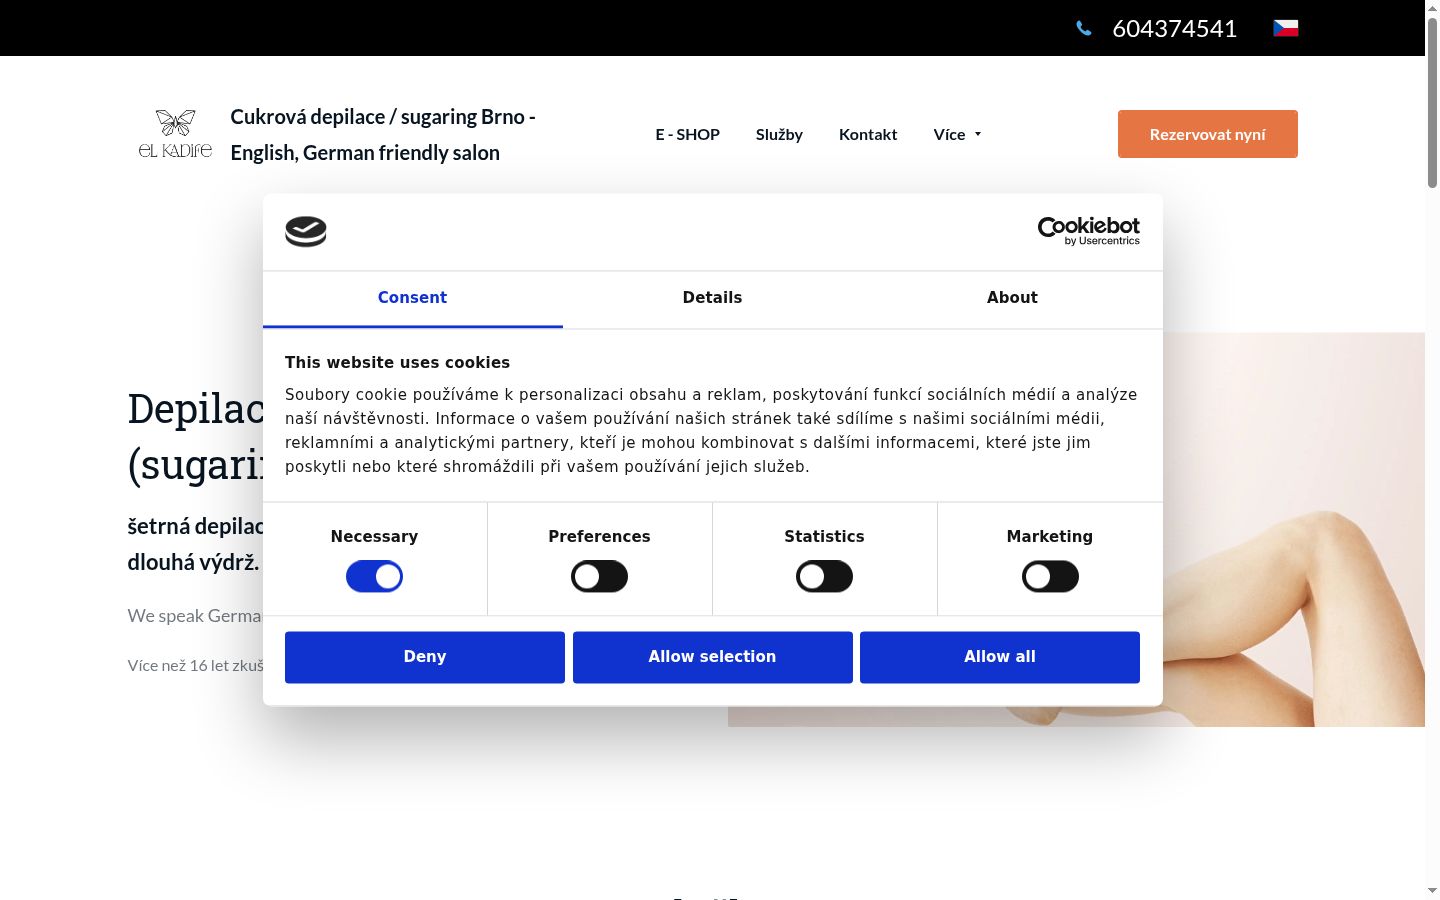Select the Consent tab
This screenshot has height=900, width=1440.
coord(412,298)
